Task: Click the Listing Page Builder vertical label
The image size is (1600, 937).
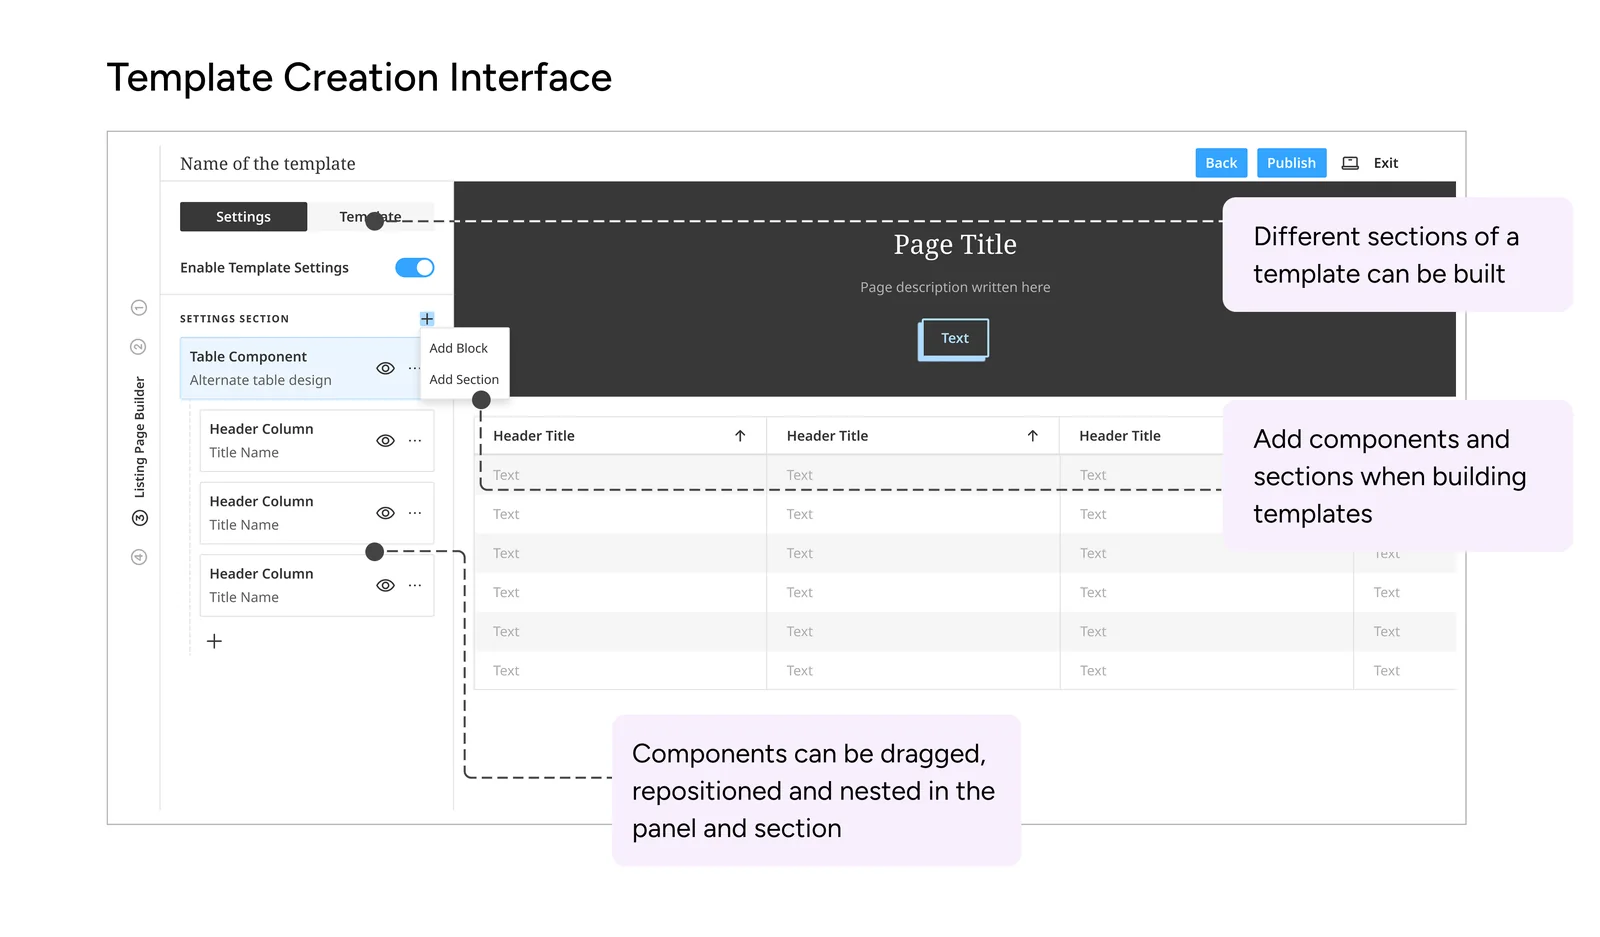Action: [x=140, y=437]
